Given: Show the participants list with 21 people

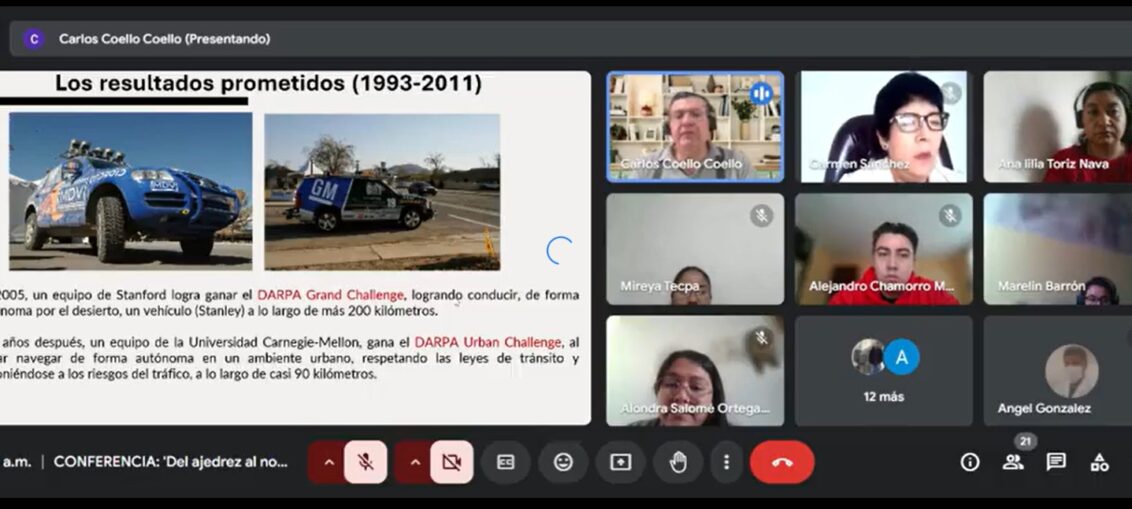Looking at the screenshot, I should 1013,462.
